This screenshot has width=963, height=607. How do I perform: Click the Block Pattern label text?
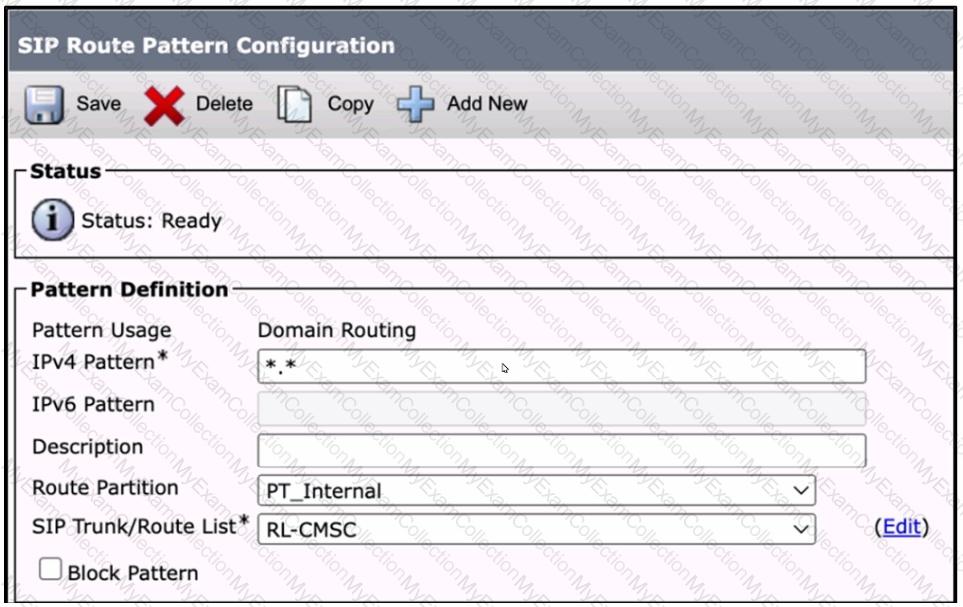[133, 573]
